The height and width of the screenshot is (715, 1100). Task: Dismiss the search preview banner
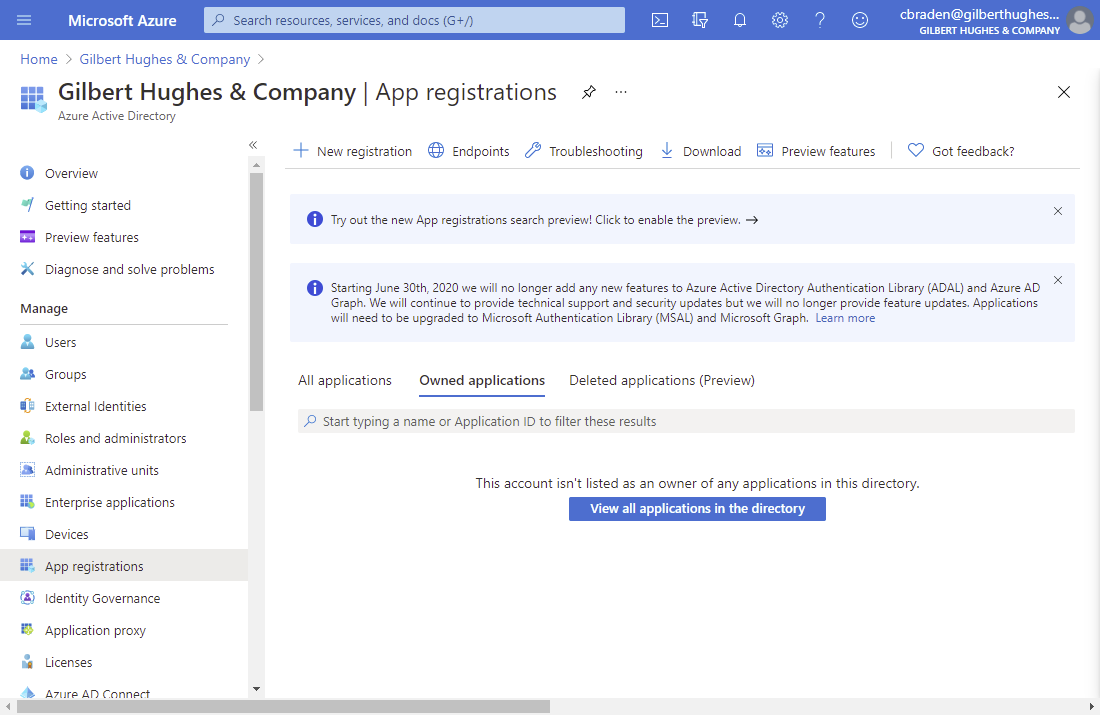coord(1058,211)
